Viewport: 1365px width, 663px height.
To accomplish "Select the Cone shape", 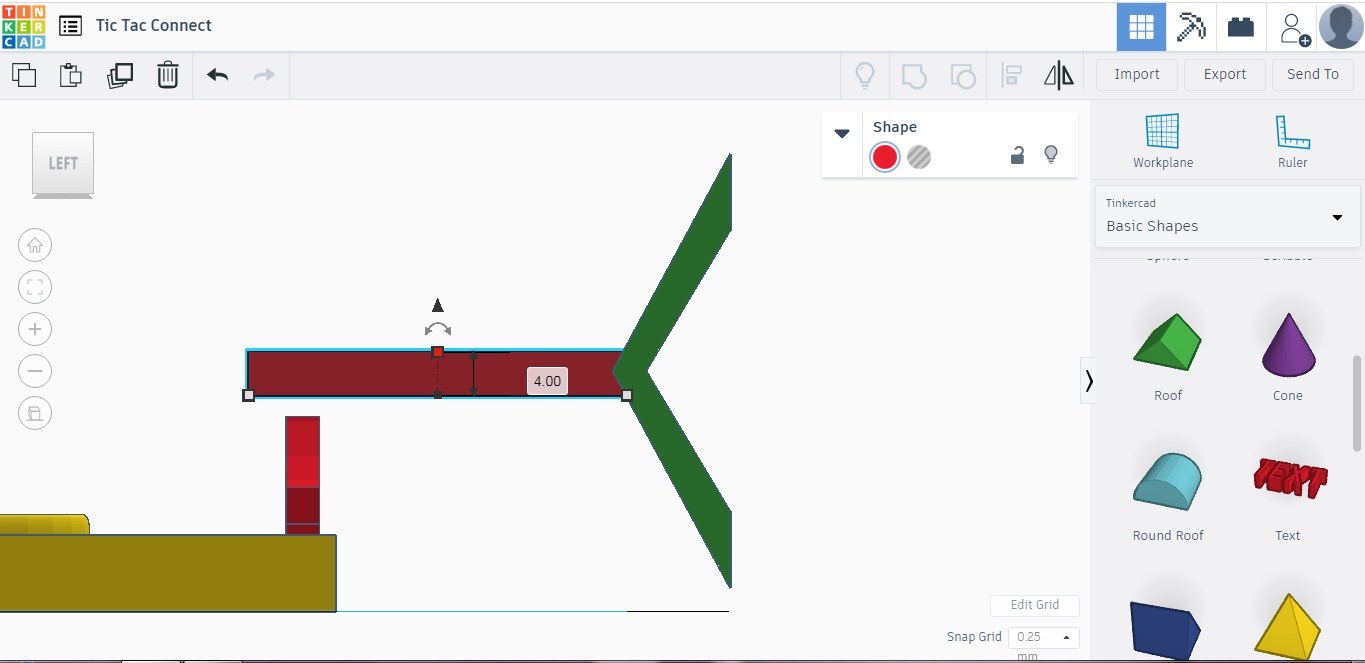I will coord(1287,342).
